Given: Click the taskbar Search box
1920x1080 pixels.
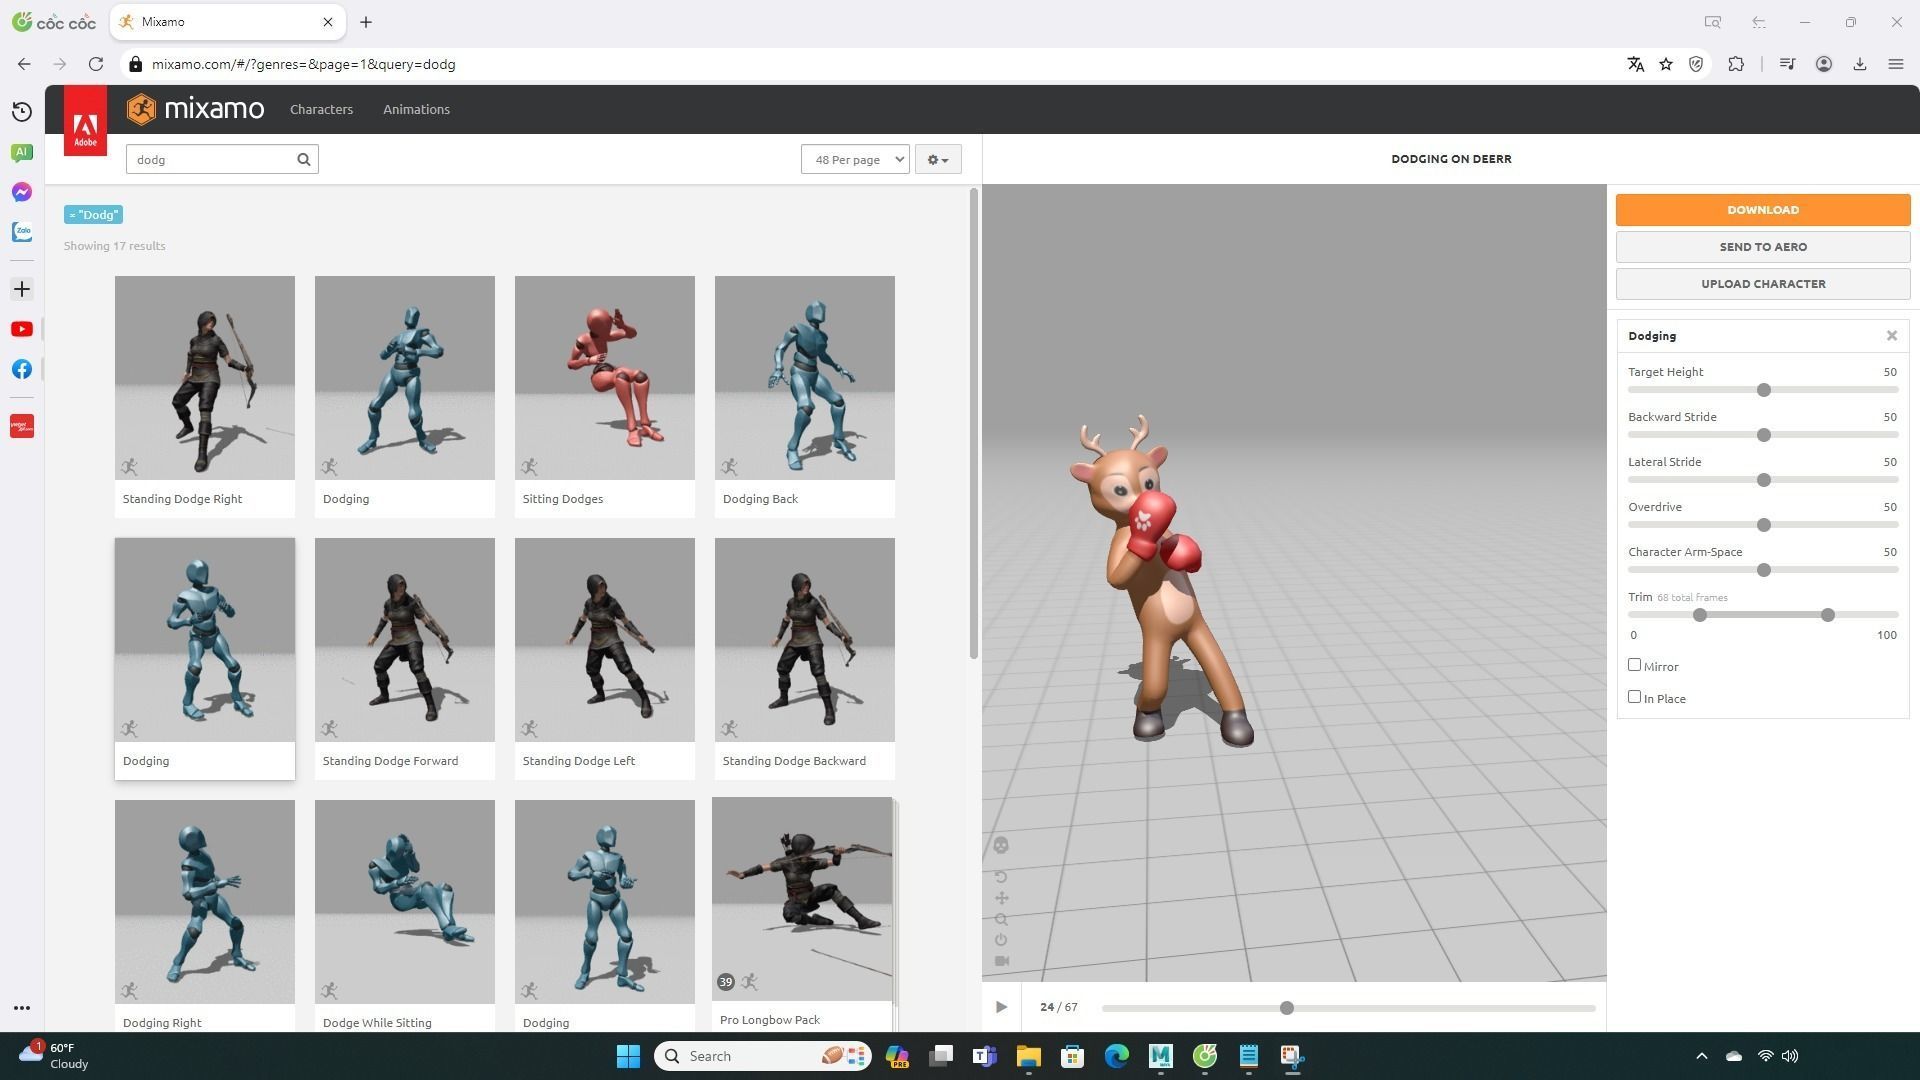Looking at the screenshot, I should click(x=762, y=1056).
